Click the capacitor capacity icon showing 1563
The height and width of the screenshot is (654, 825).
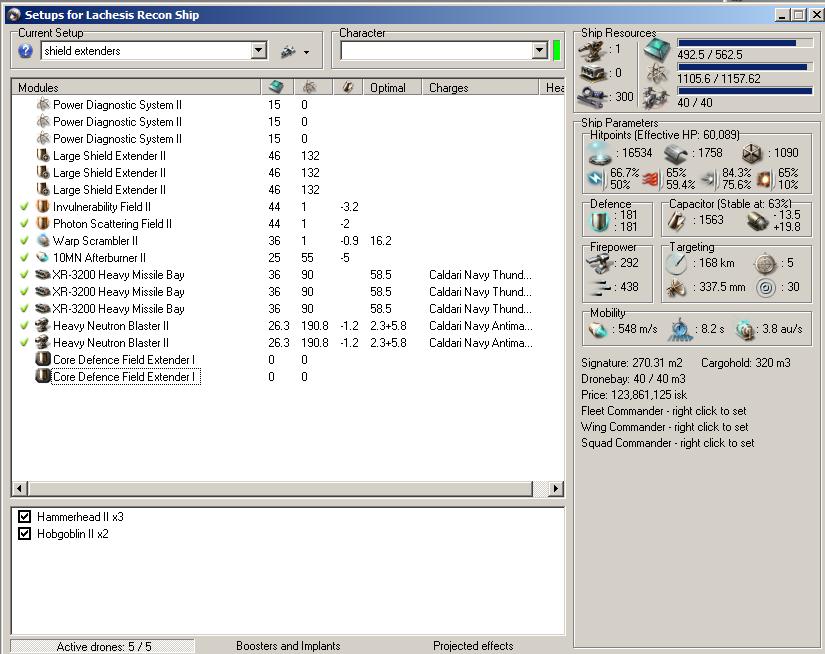pos(677,221)
